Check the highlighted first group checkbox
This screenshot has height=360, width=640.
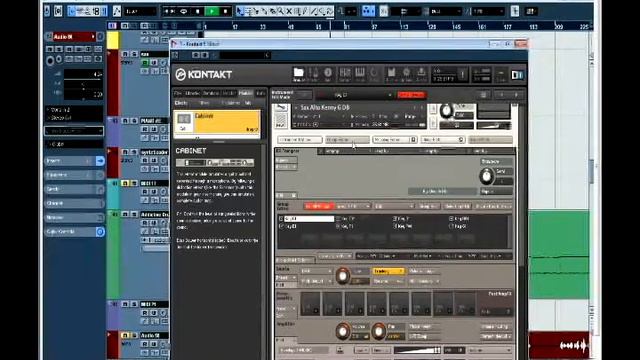tap(281, 219)
